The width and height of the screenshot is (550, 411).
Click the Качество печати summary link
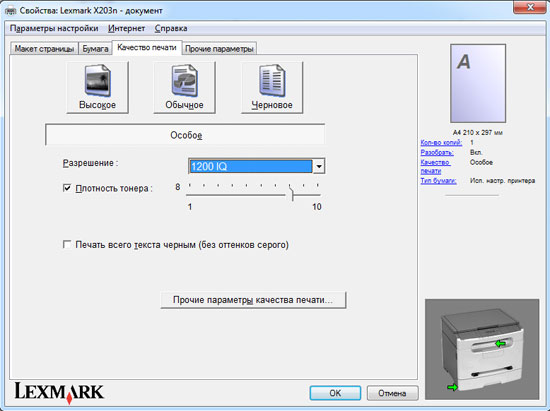tap(435, 167)
